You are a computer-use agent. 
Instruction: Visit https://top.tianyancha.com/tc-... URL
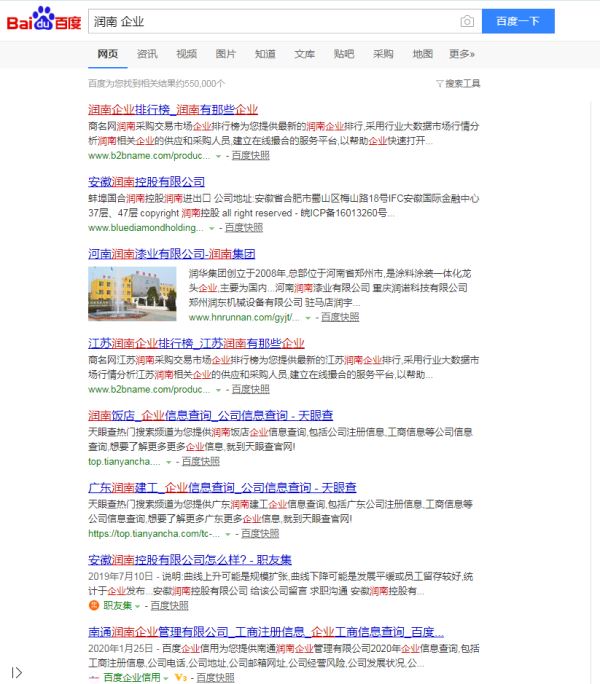(x=154, y=534)
